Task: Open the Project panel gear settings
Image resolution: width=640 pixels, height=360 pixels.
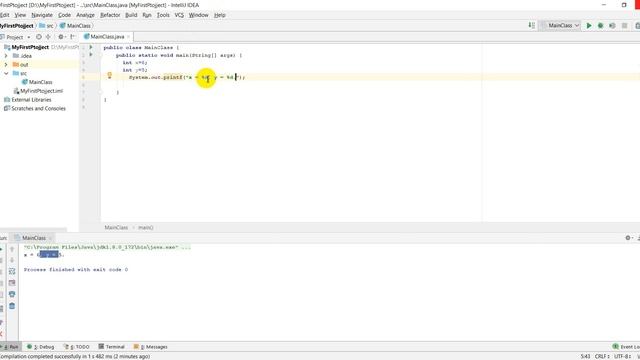Action: pyautogui.click(x=61, y=37)
